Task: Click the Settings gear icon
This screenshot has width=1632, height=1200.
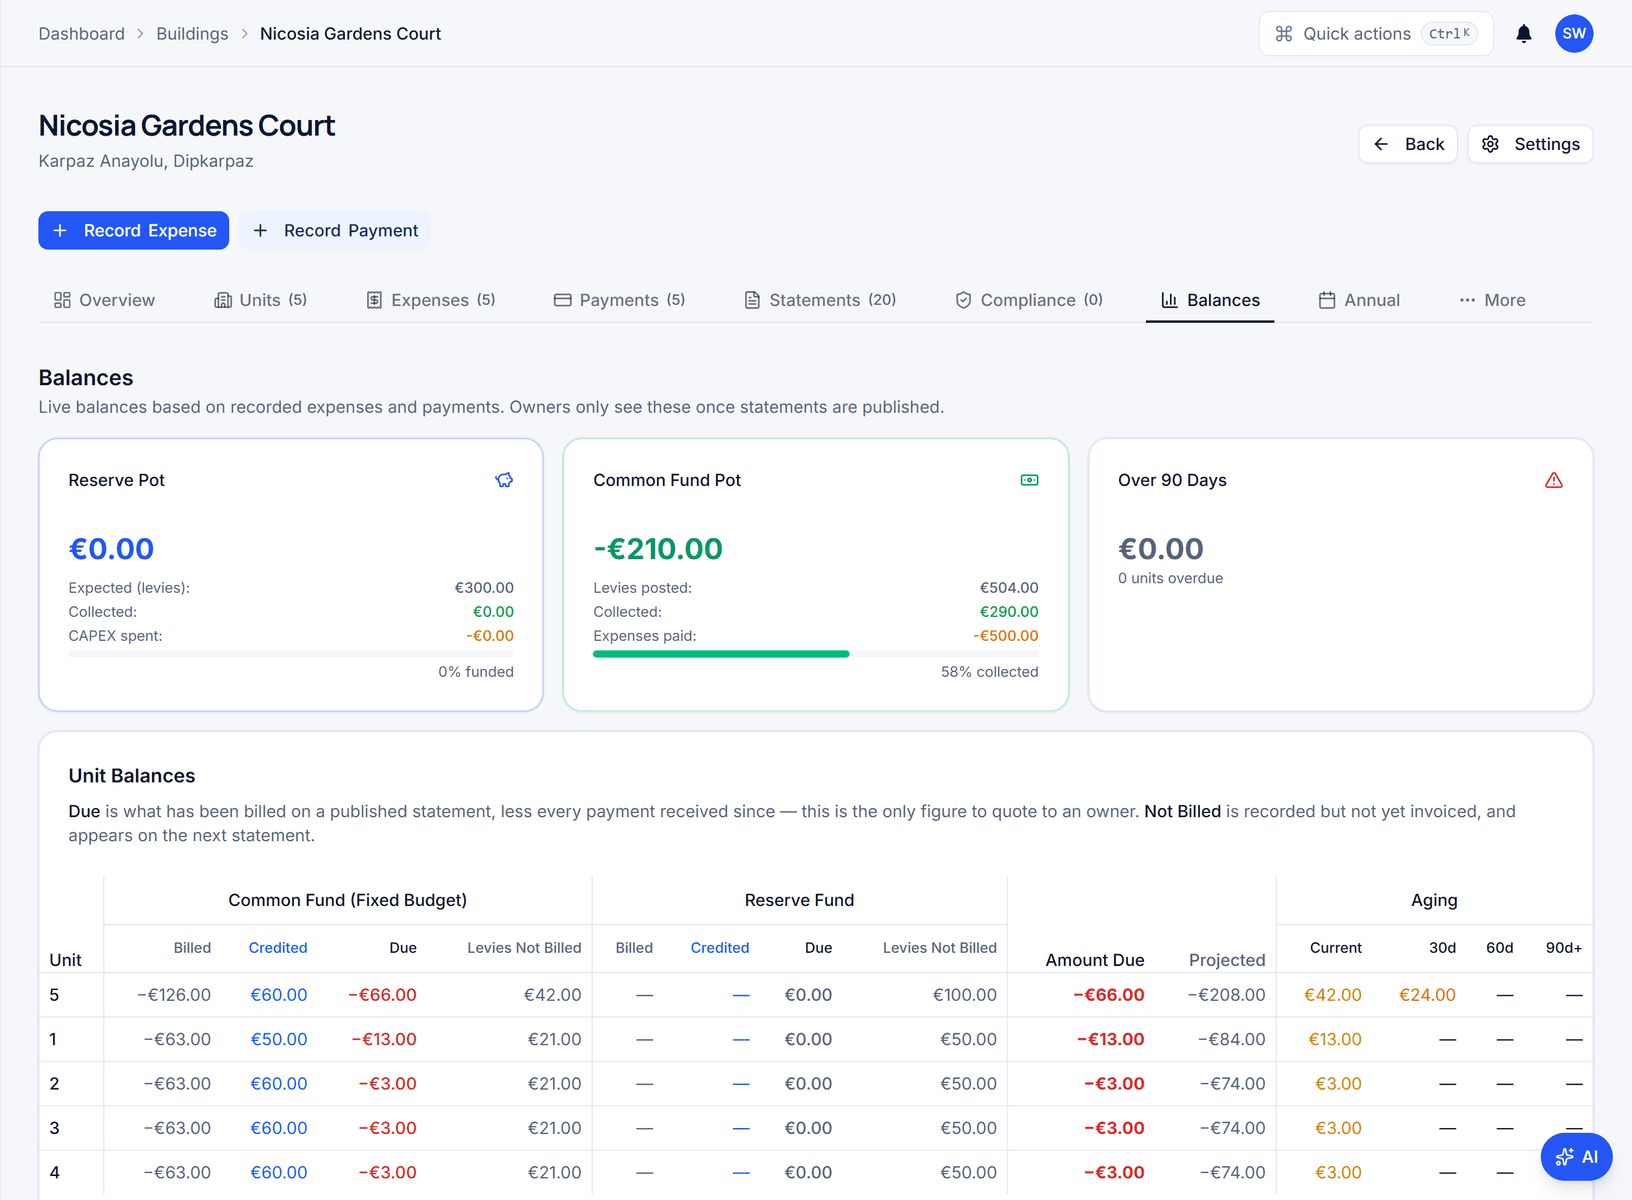Action: coord(1490,144)
